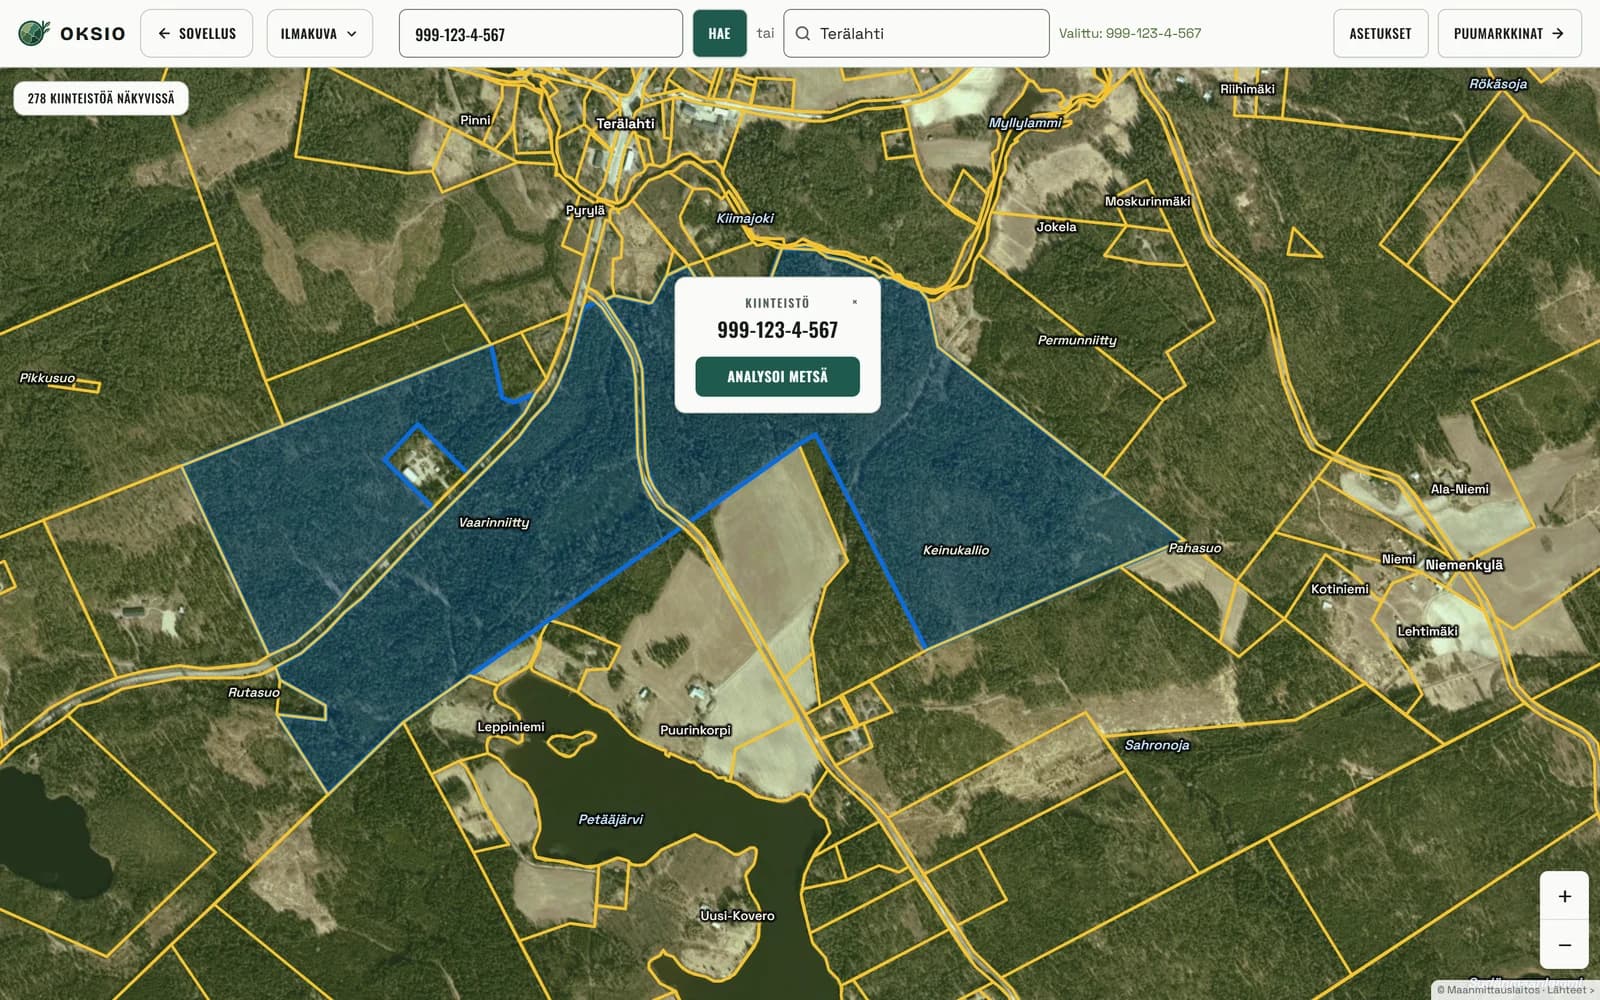Click the arrow icon on Puumarkkinat button
Viewport: 1600px width, 1000px height.
pyautogui.click(x=1558, y=33)
